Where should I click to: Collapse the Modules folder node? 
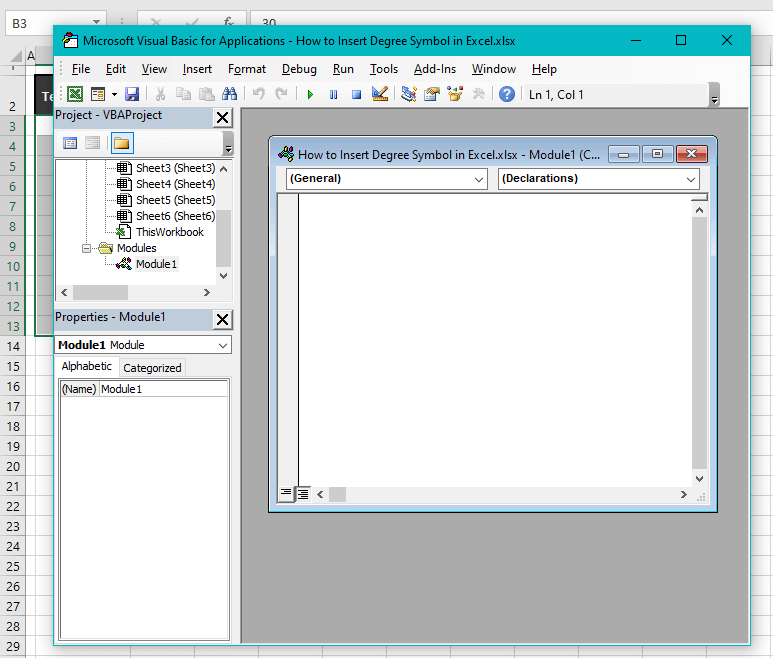pos(86,248)
